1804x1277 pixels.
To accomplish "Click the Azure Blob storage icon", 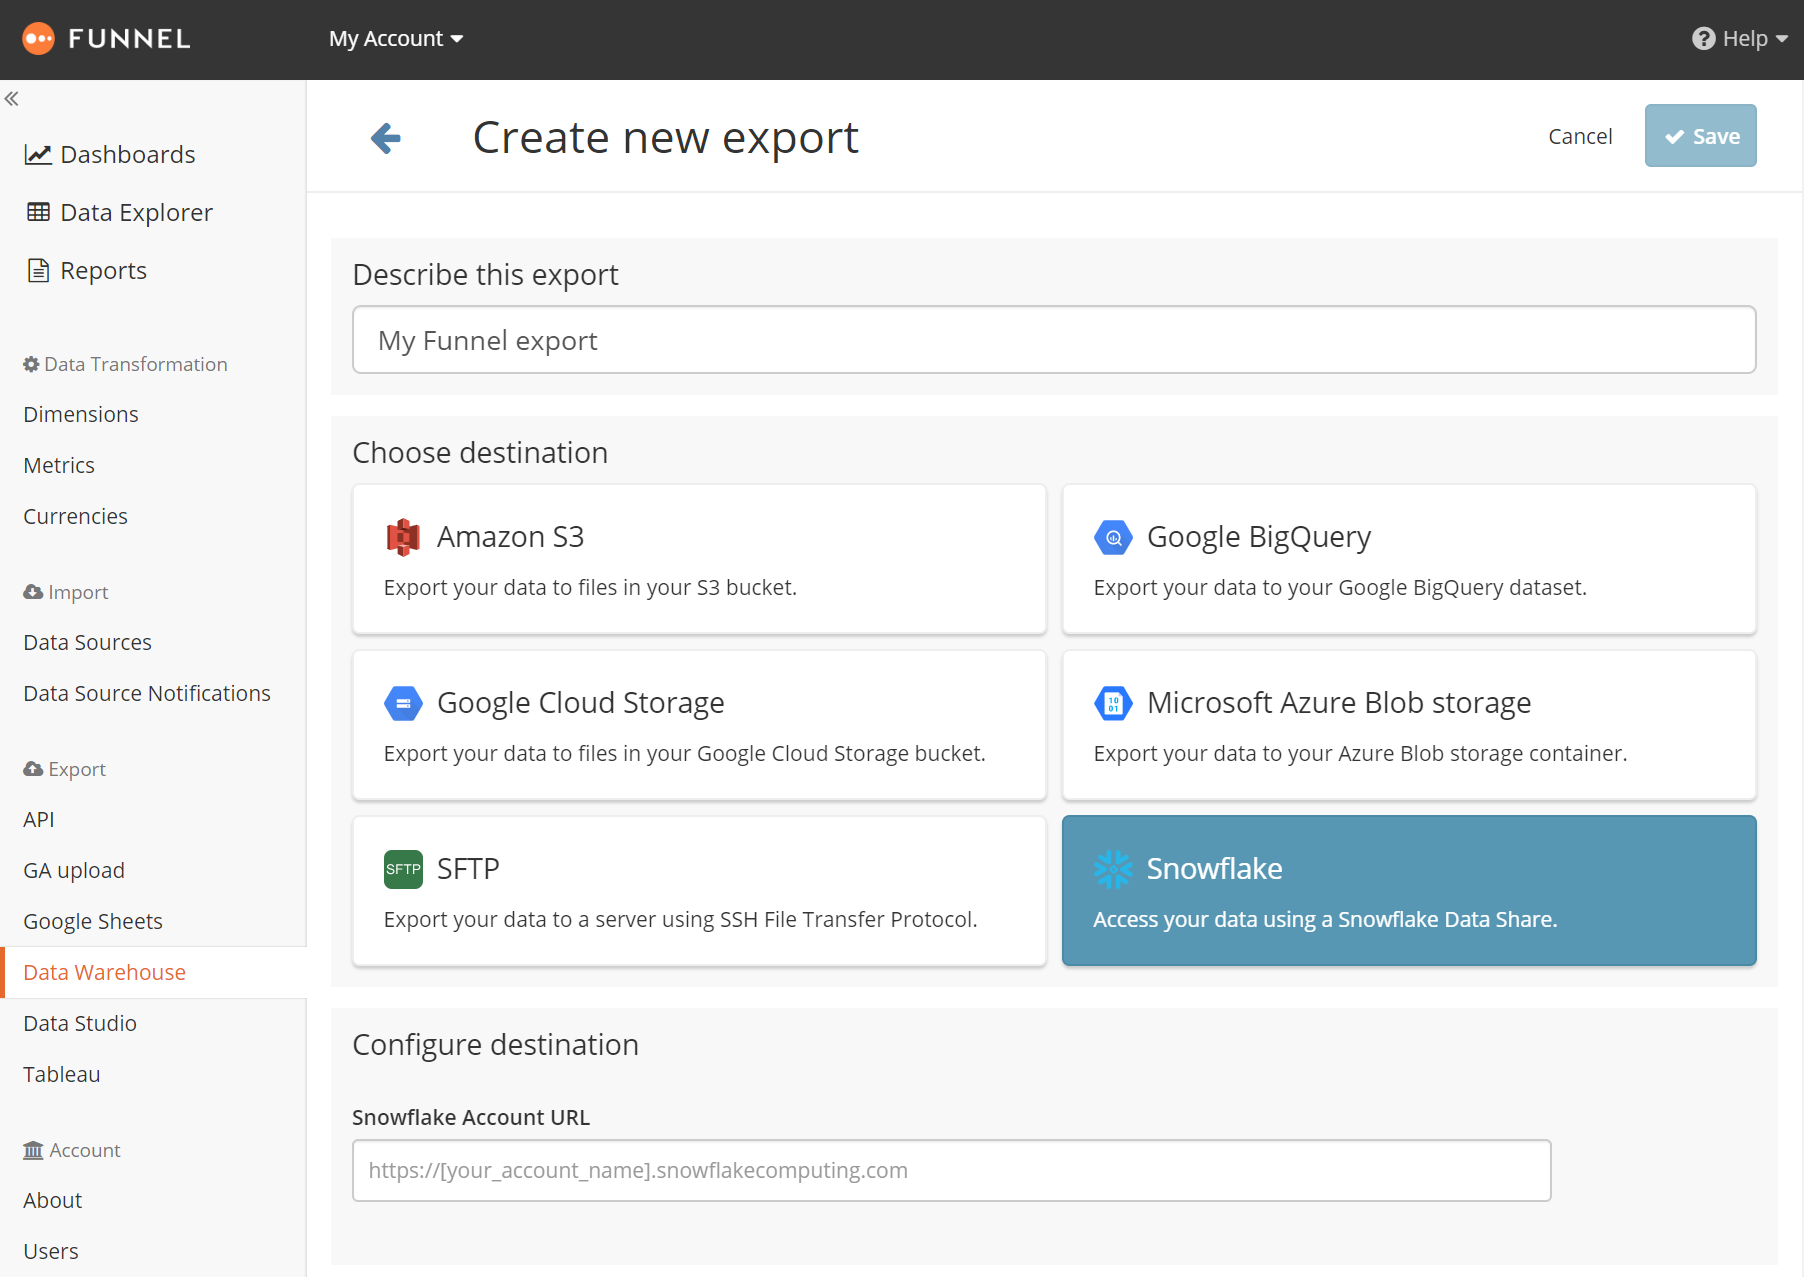I will tap(1113, 703).
